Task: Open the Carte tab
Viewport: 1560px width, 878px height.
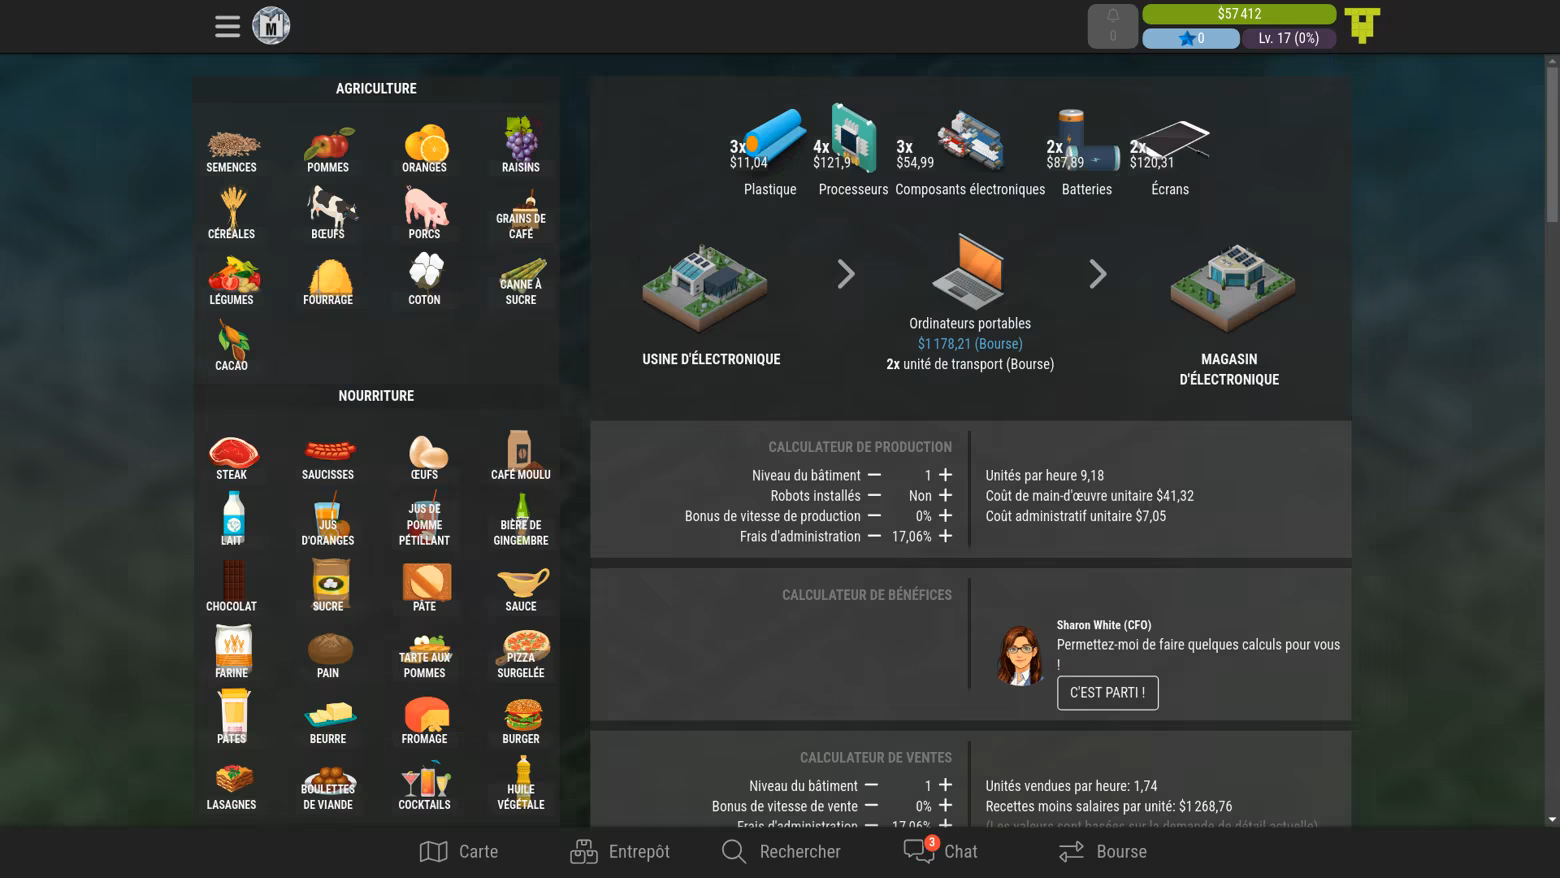Action: pyautogui.click(x=459, y=851)
